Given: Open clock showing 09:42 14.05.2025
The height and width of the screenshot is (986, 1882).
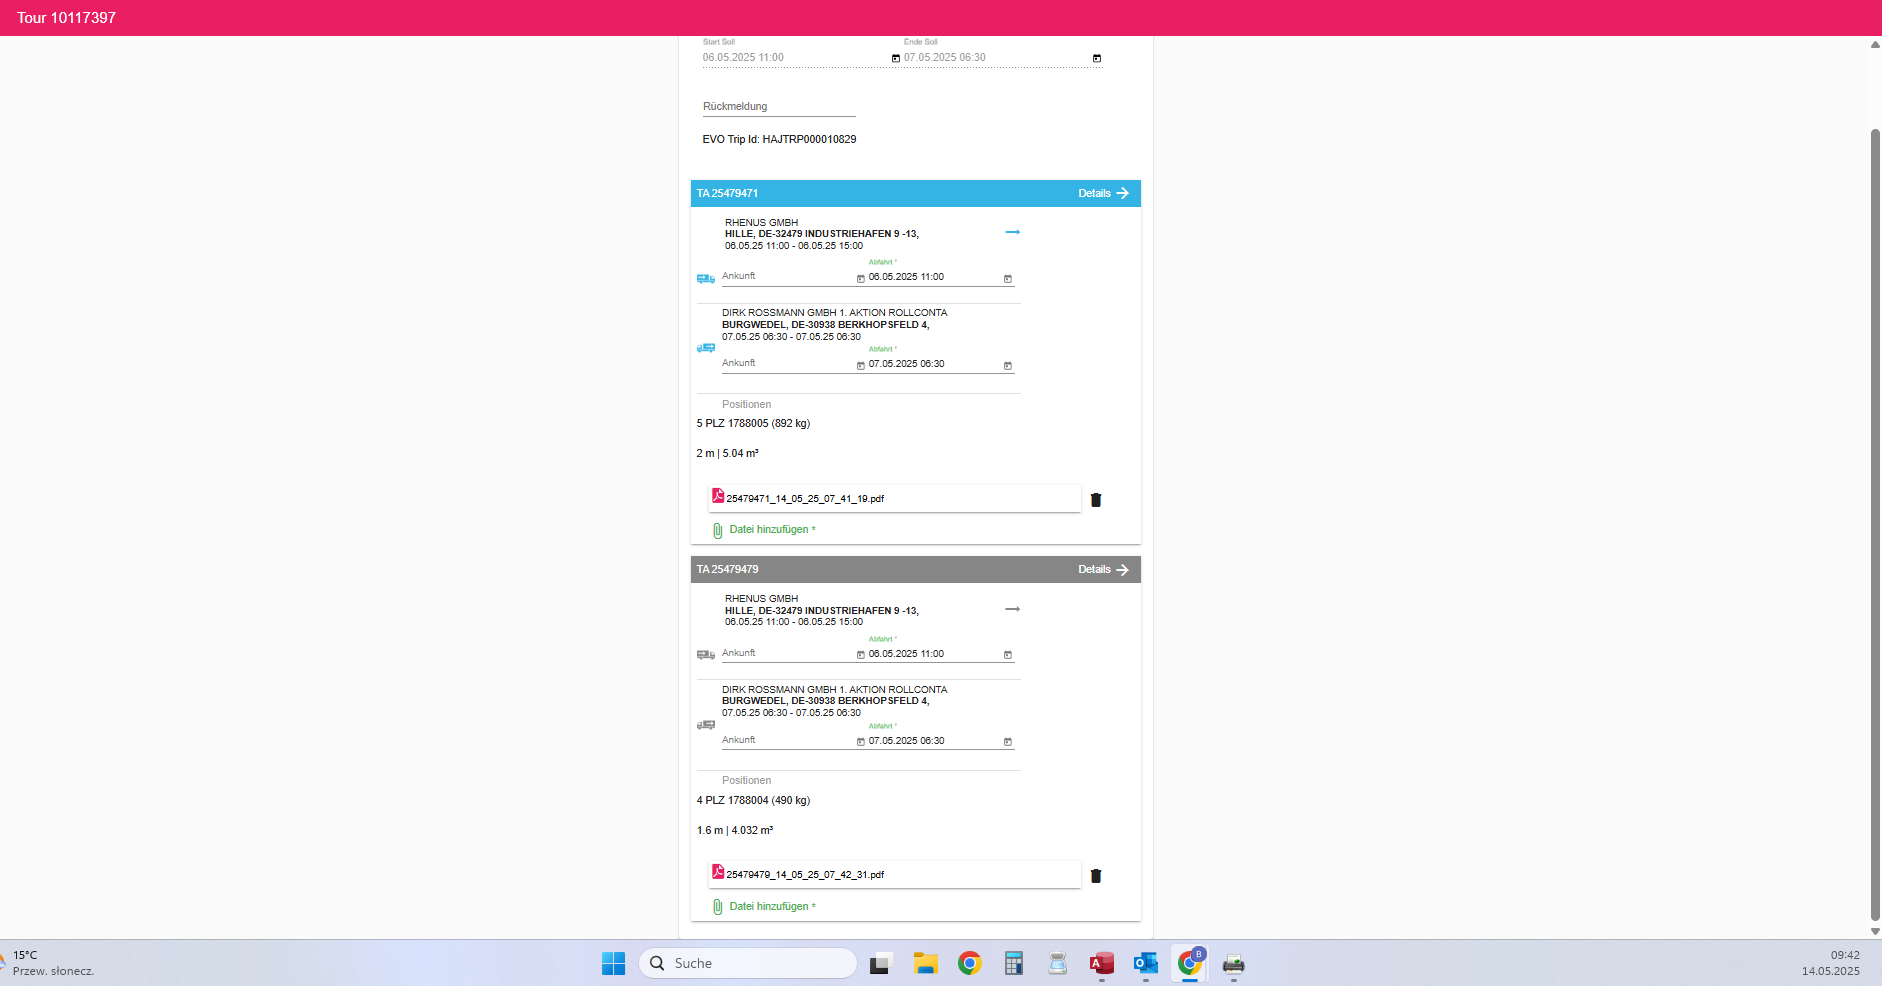Looking at the screenshot, I should click(x=1830, y=963).
